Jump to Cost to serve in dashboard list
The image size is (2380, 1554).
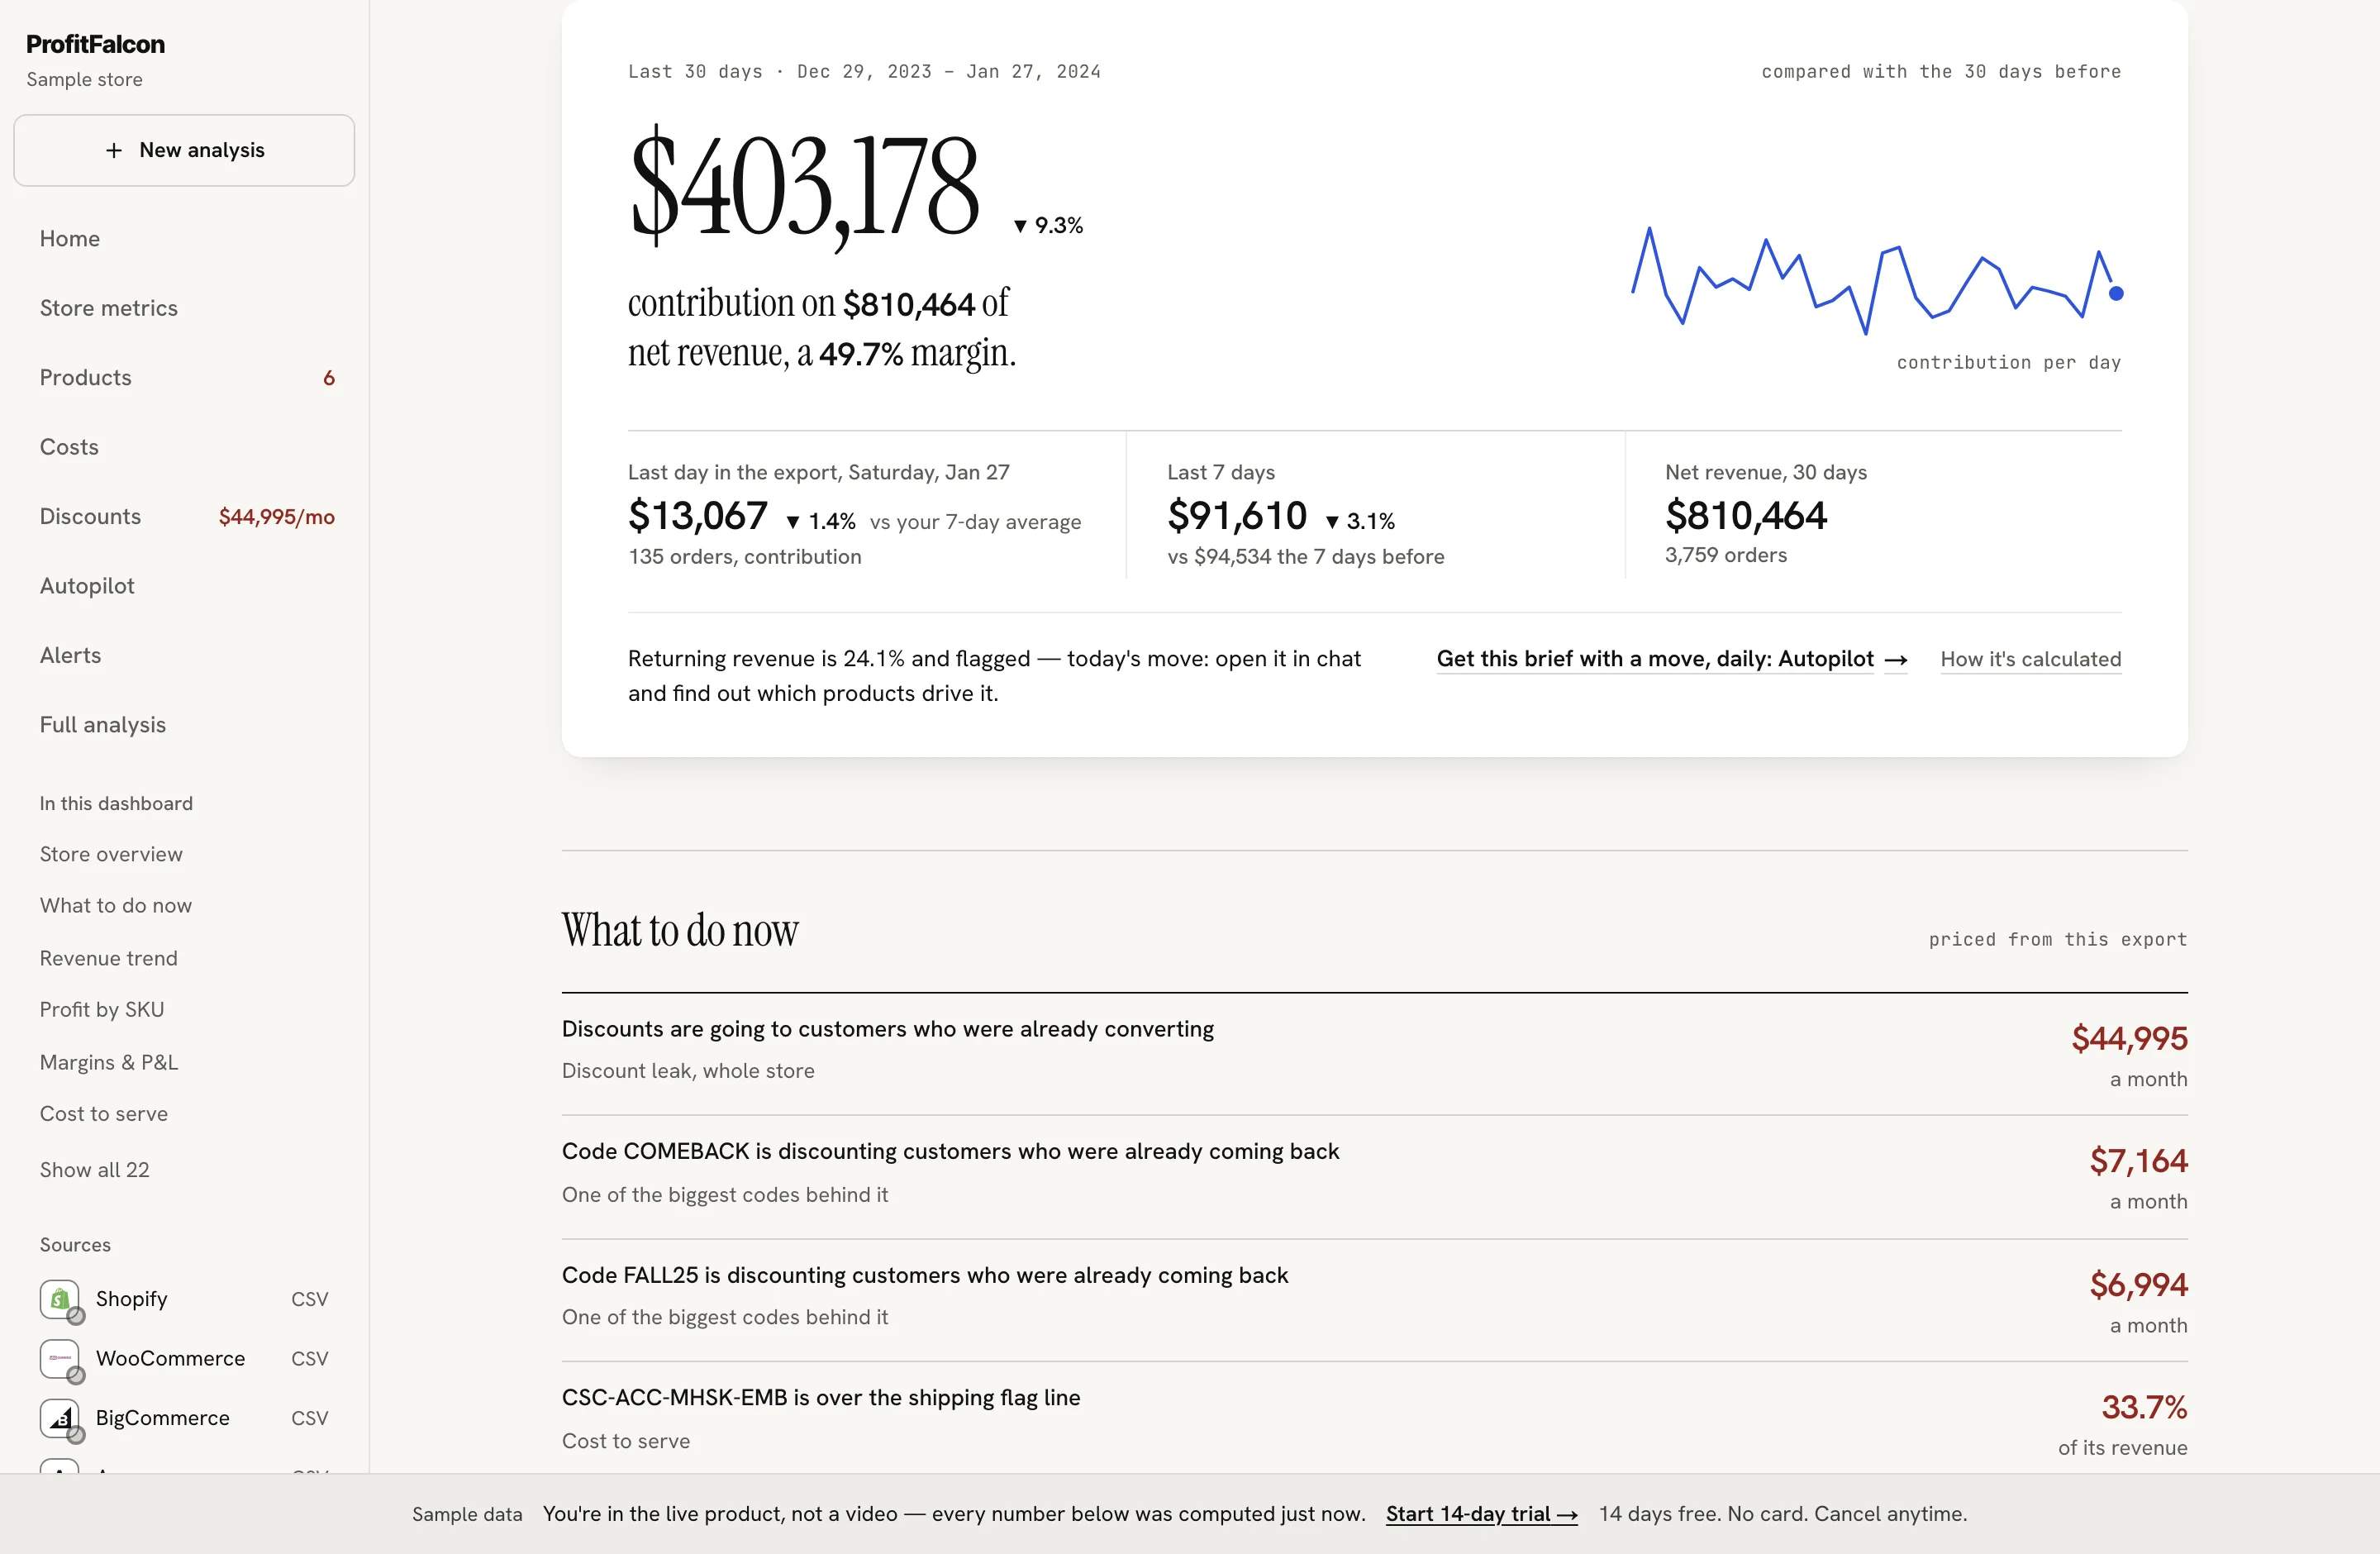[x=104, y=1114]
